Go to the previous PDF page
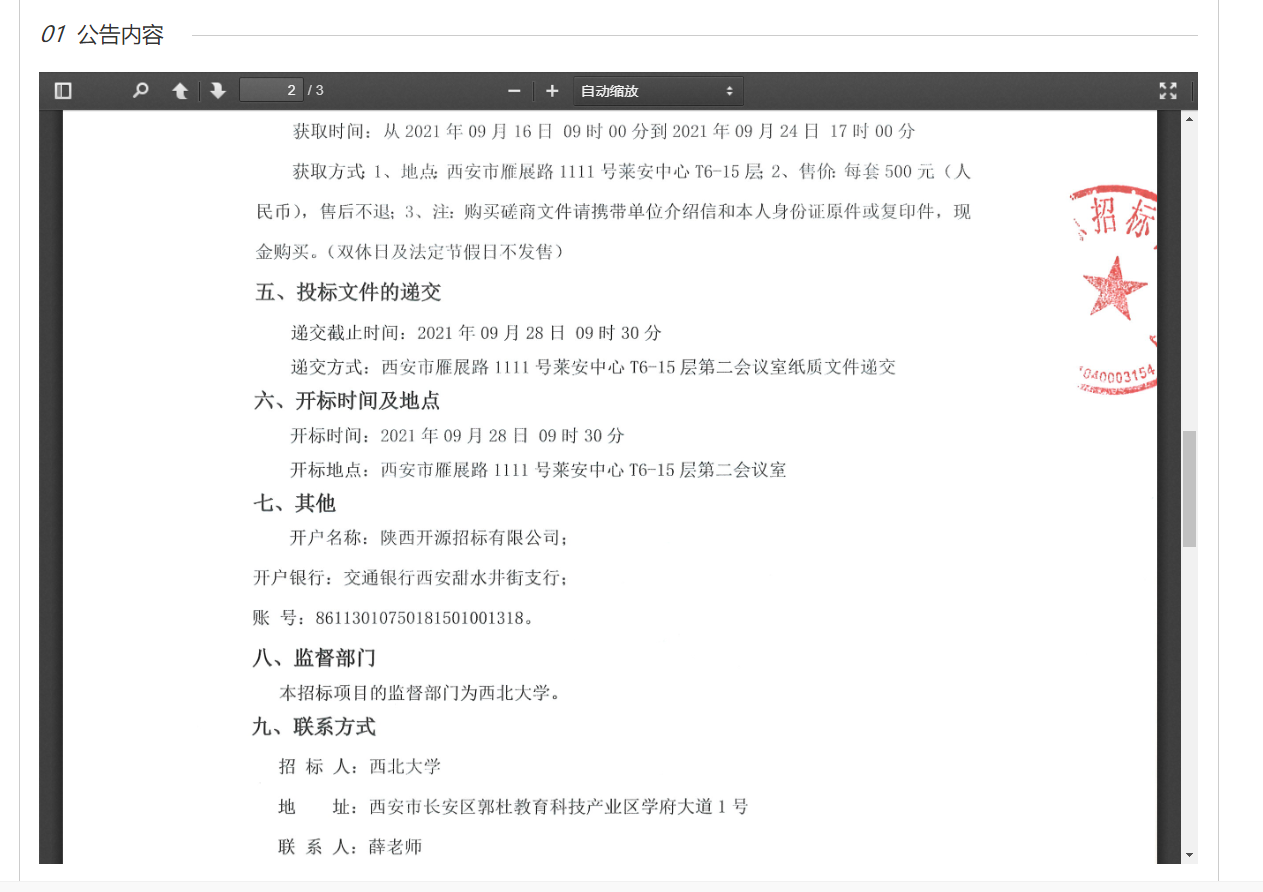Screen dimensions: 1263x892 (x=180, y=91)
